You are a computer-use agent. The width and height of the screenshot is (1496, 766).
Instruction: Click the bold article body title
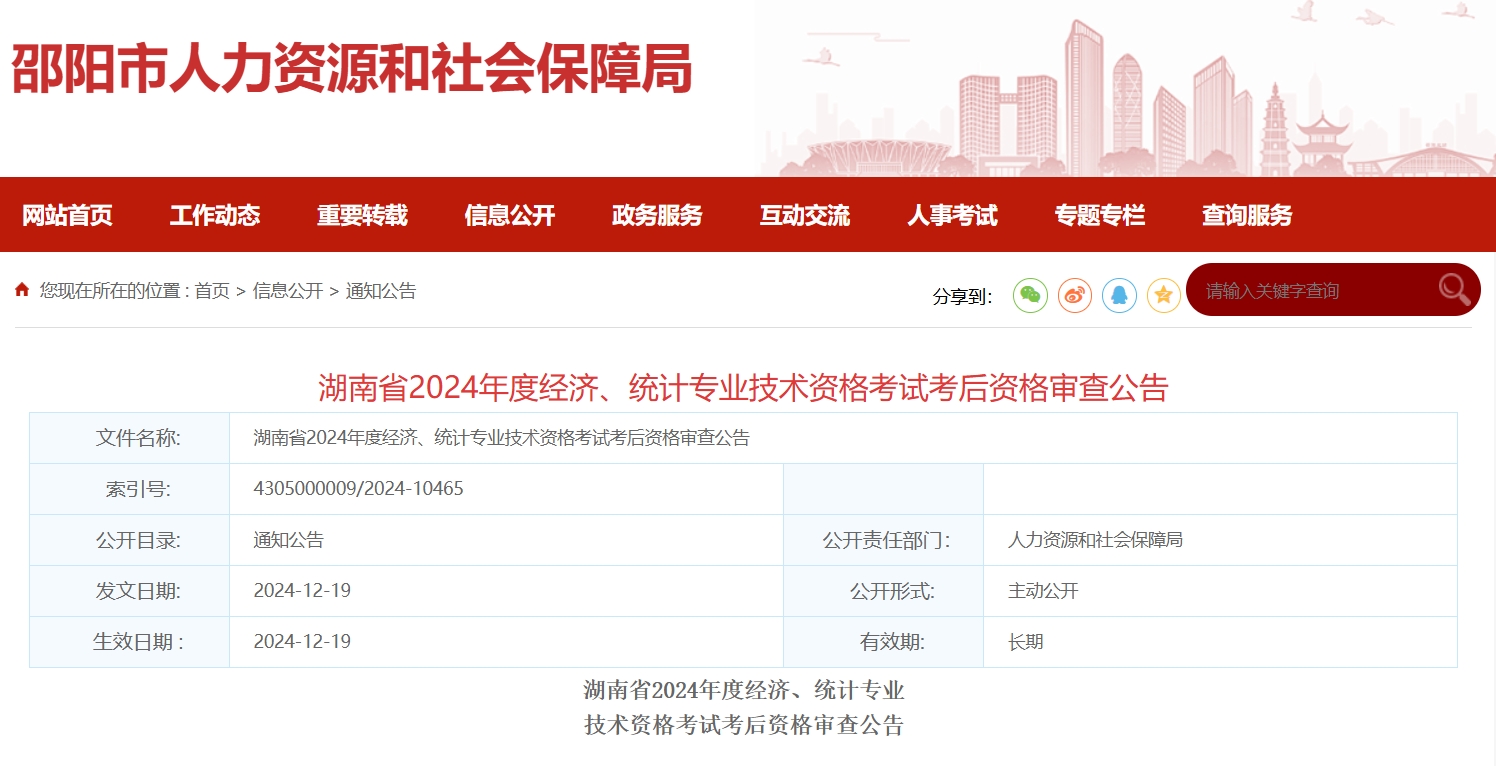744,708
